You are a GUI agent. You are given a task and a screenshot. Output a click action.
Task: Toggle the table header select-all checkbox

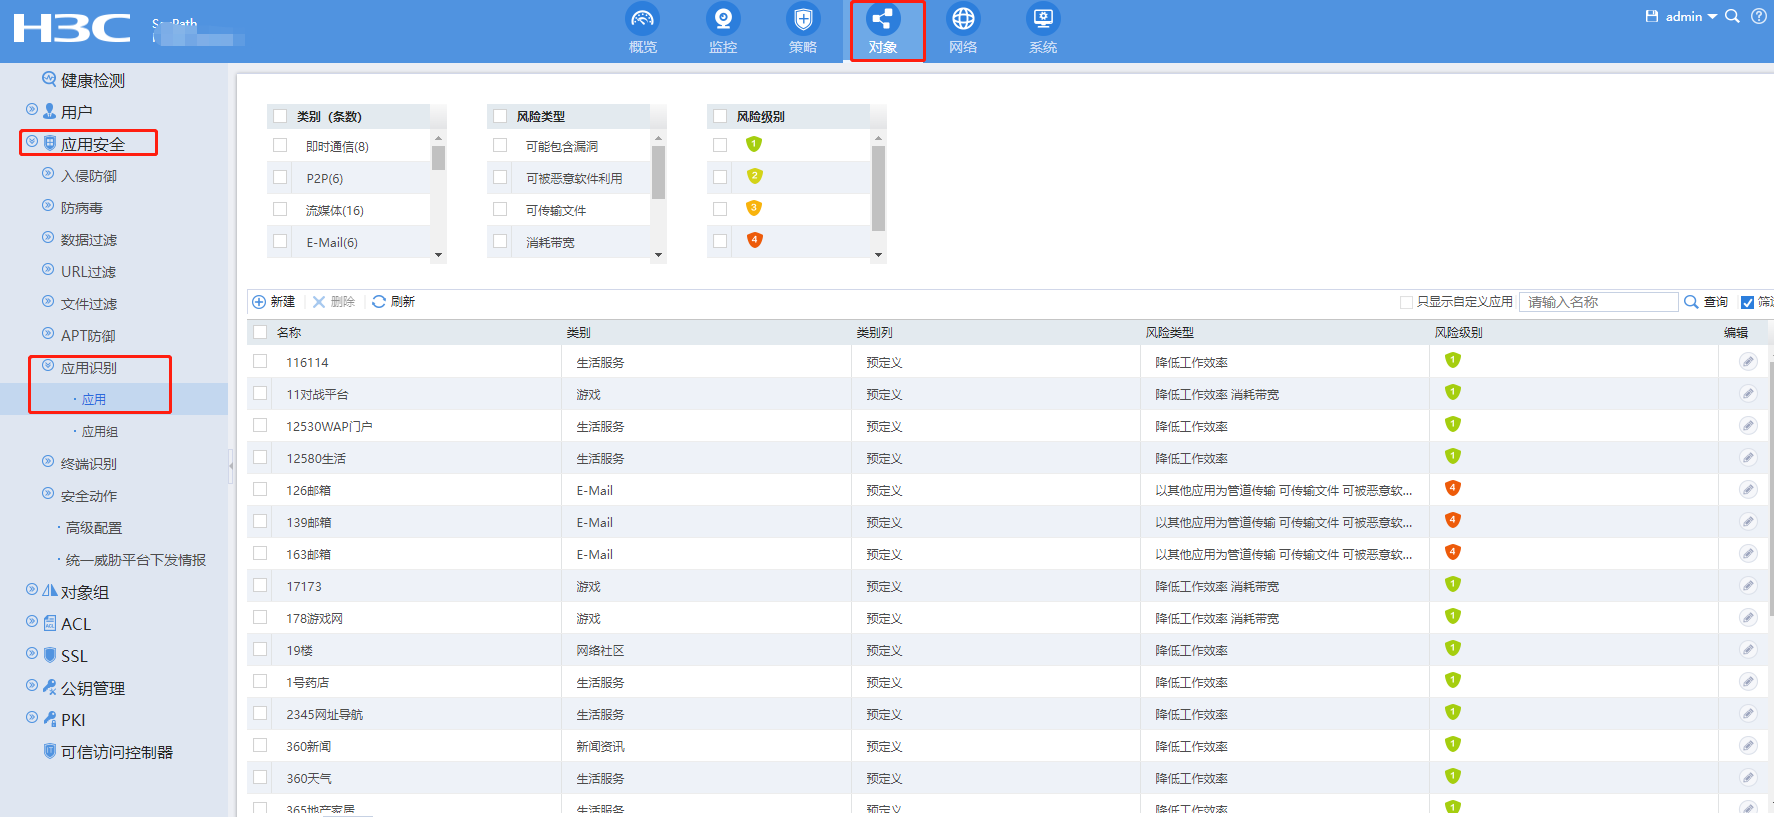tap(260, 332)
